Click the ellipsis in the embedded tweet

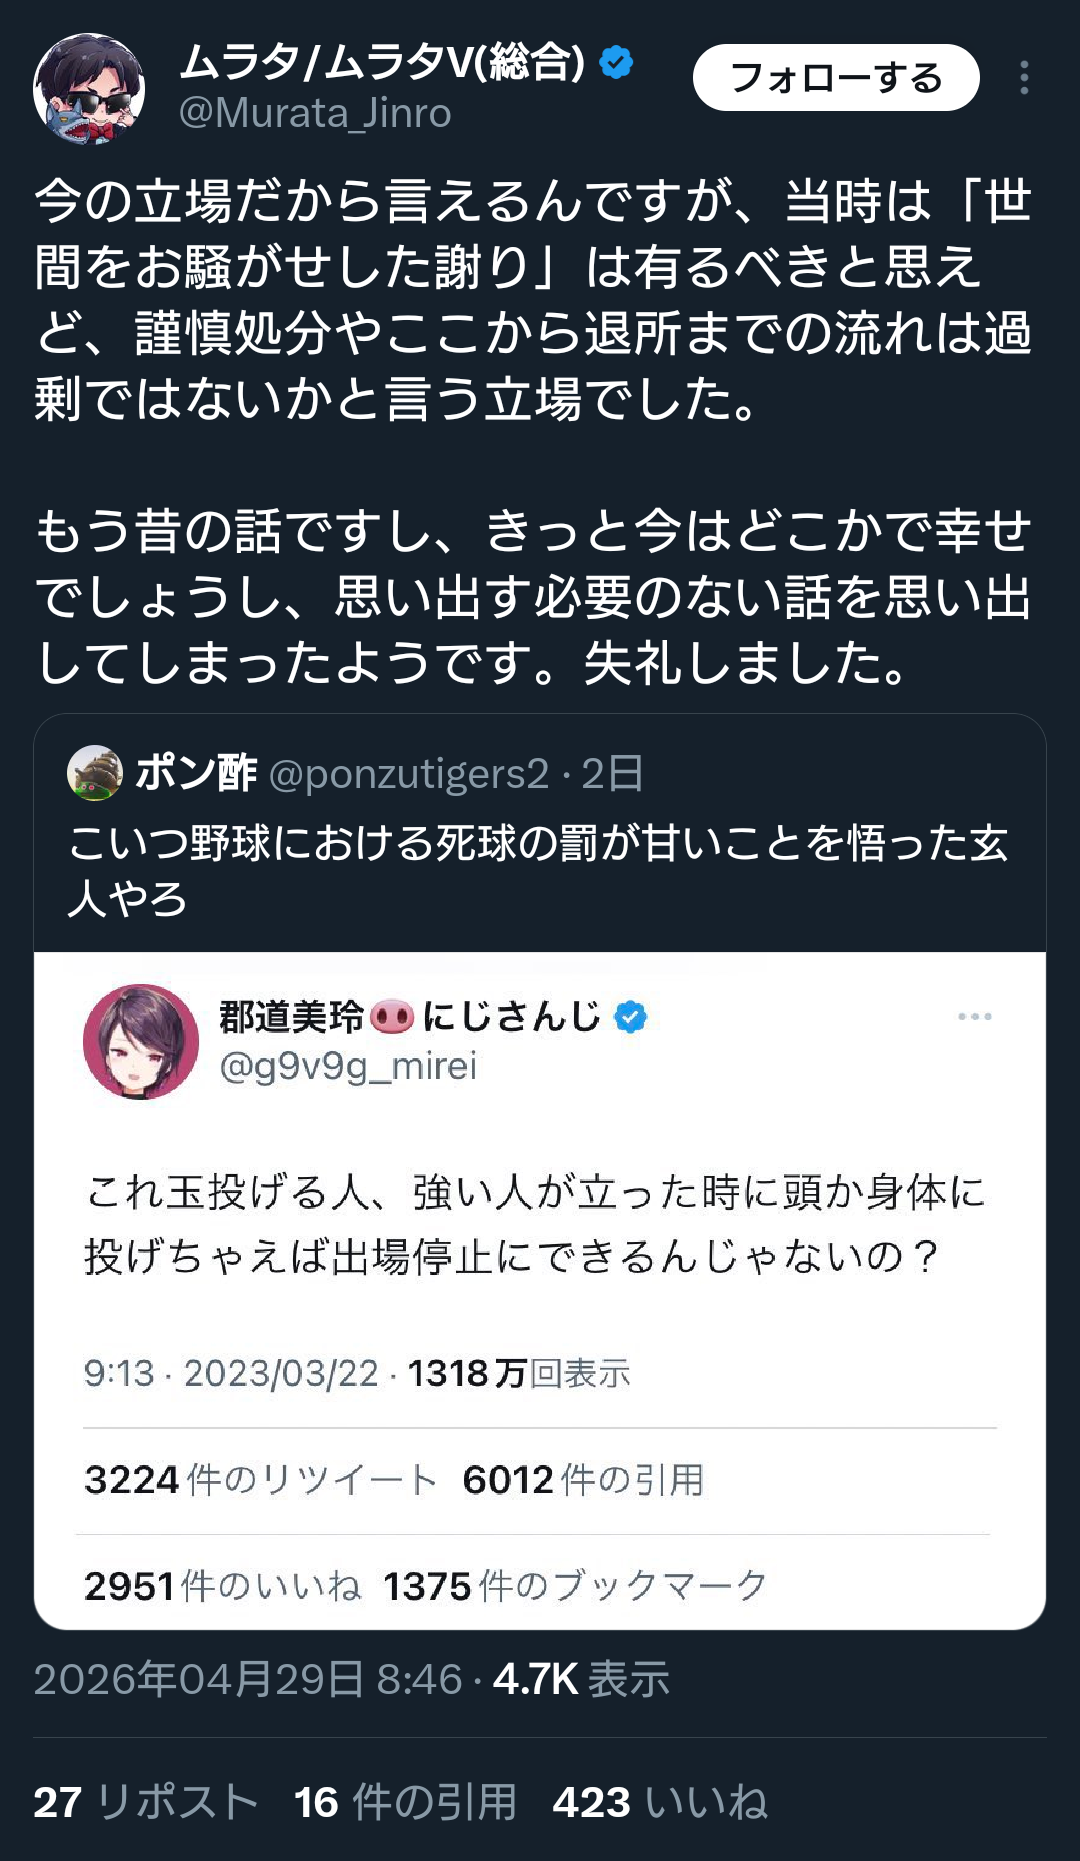[x=974, y=1017]
